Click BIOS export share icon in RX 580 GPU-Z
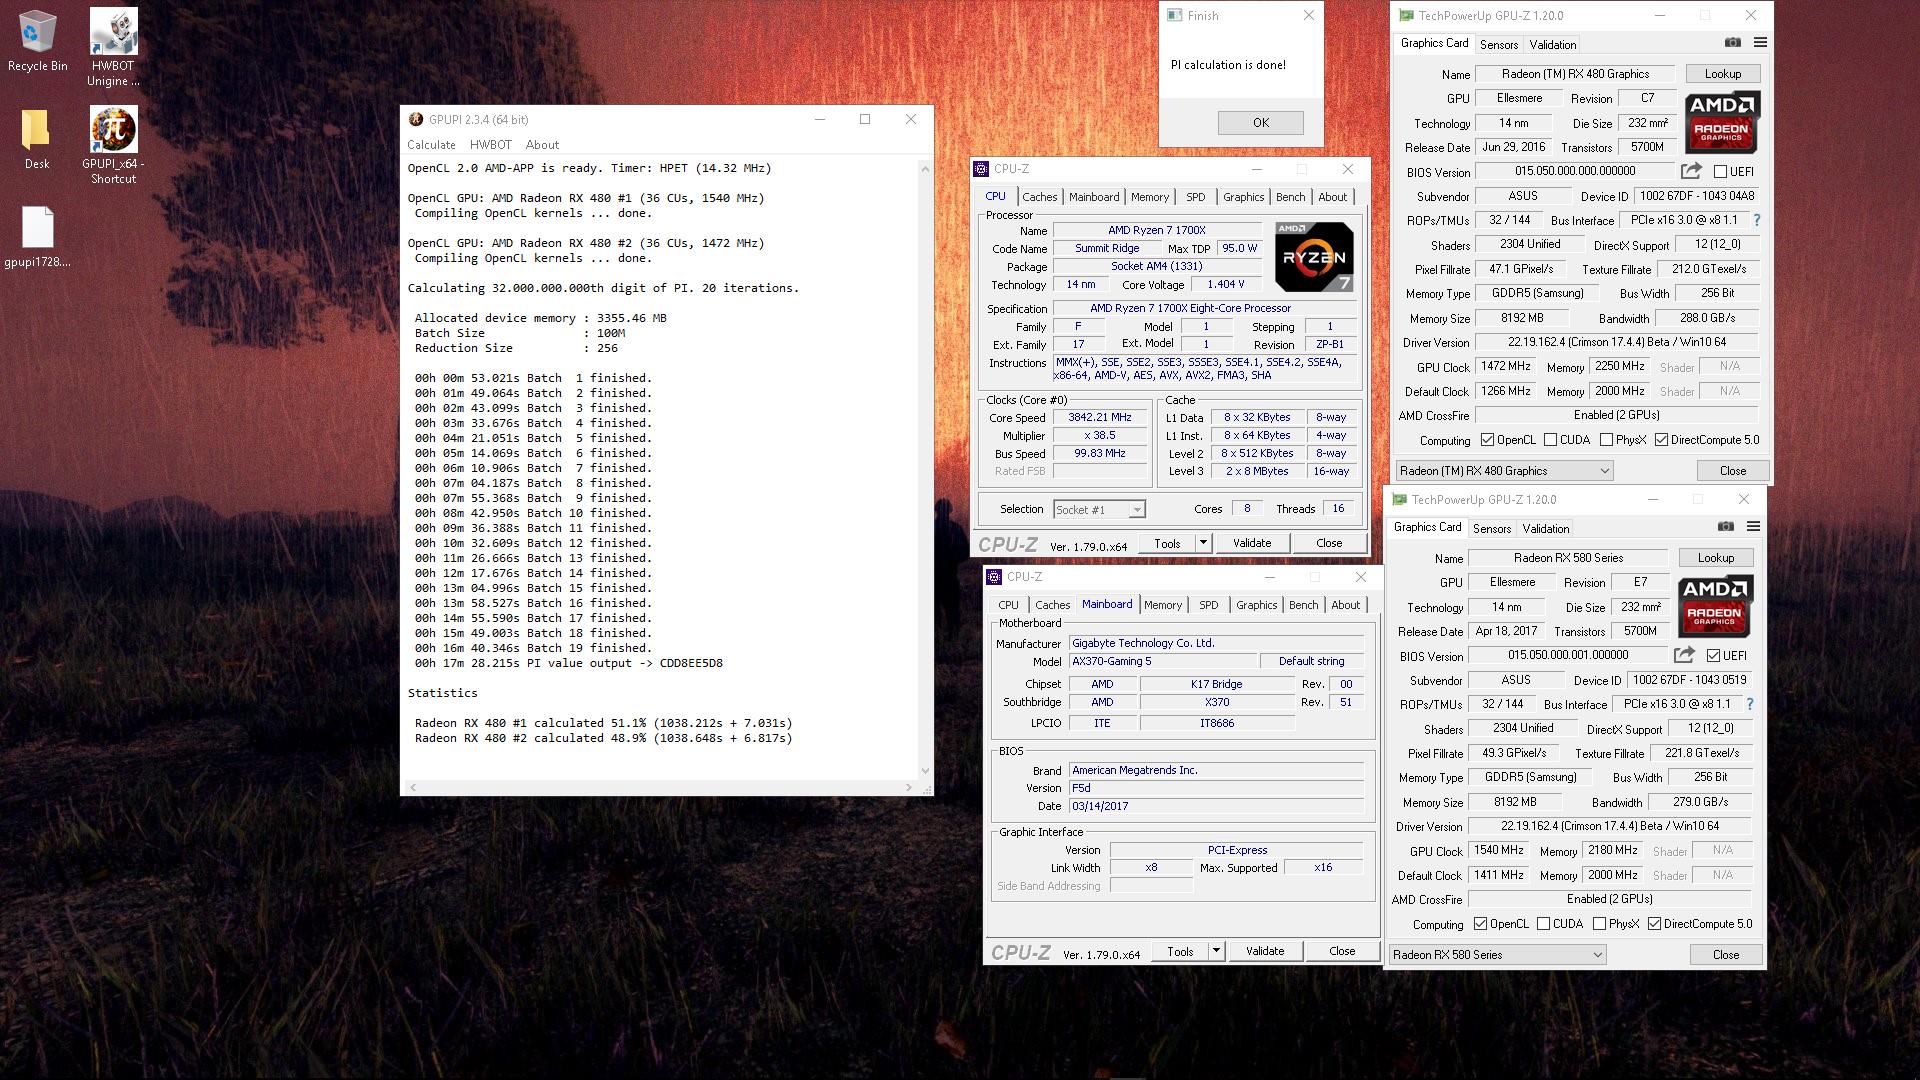This screenshot has height=1080, width=1920. [x=1684, y=655]
